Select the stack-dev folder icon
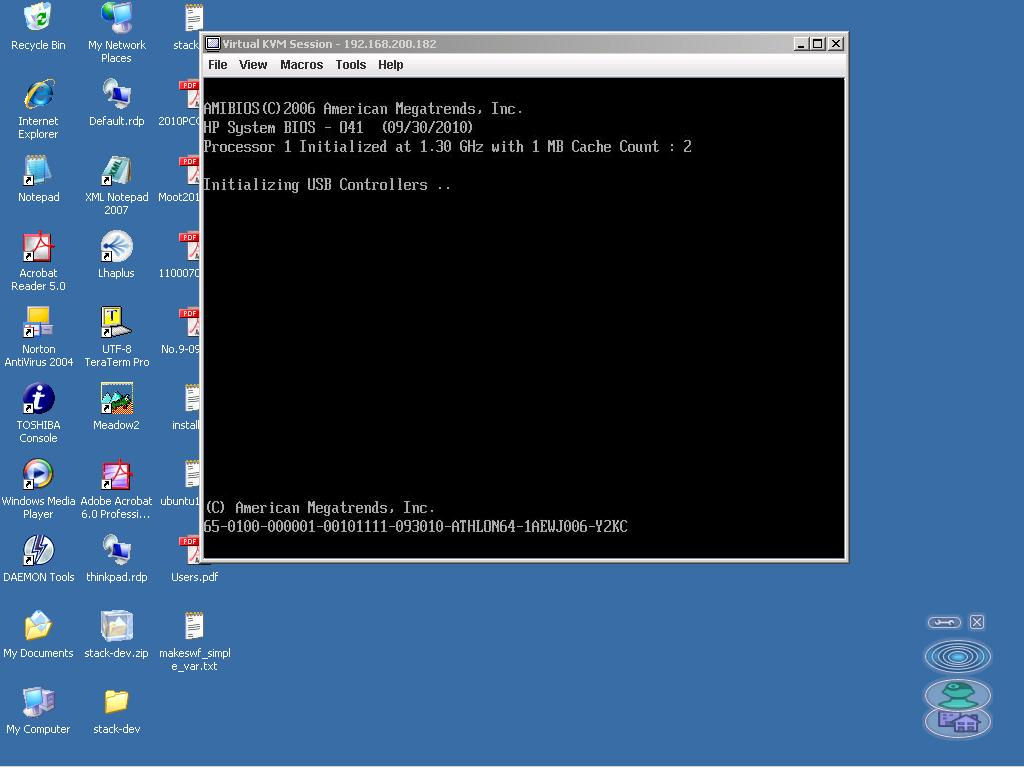Image resolution: width=1024 pixels, height=768 pixels. pos(117,703)
